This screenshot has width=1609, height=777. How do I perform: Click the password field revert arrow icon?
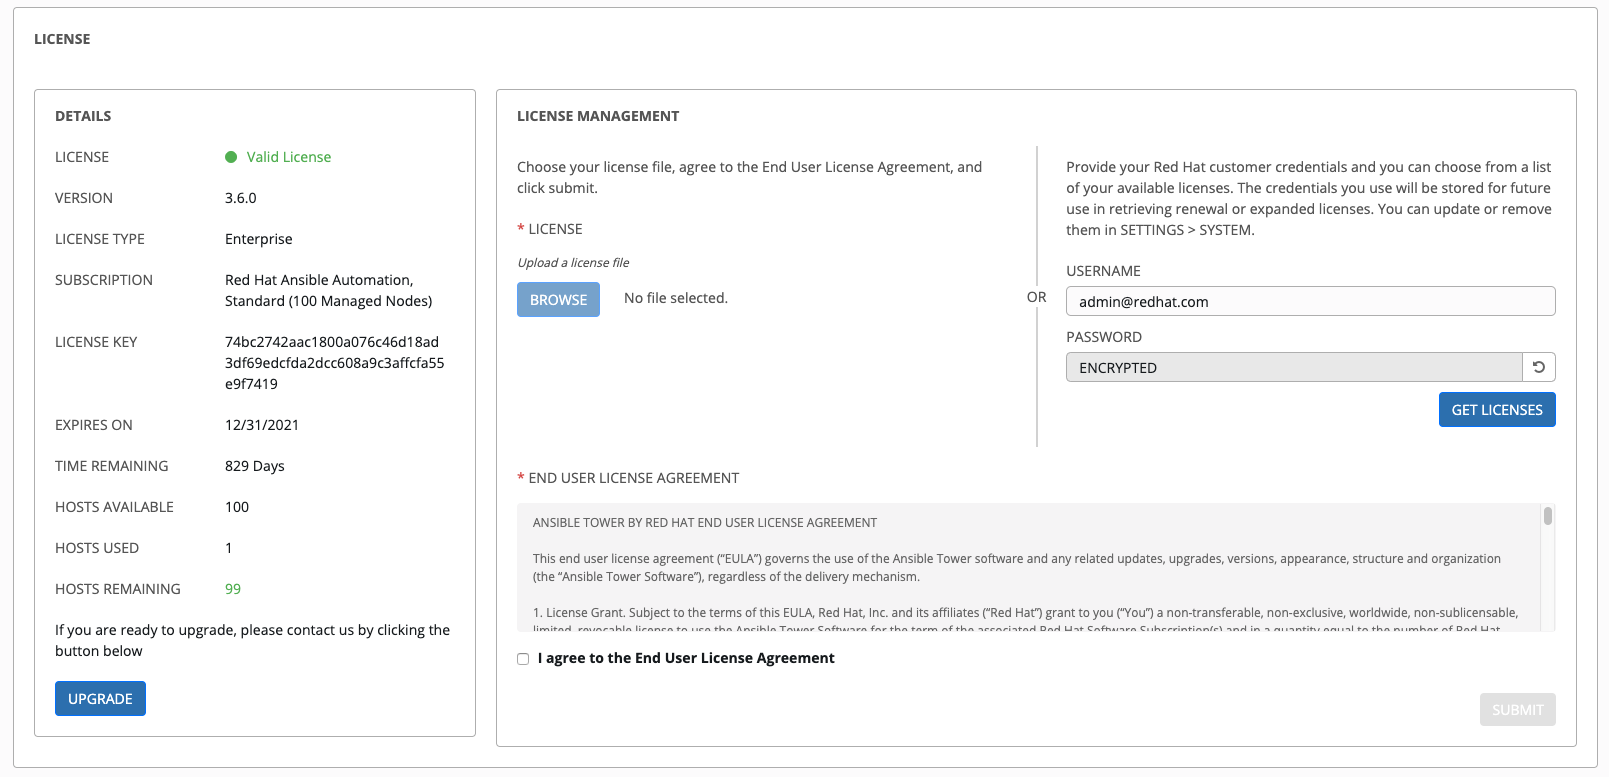coord(1539,367)
